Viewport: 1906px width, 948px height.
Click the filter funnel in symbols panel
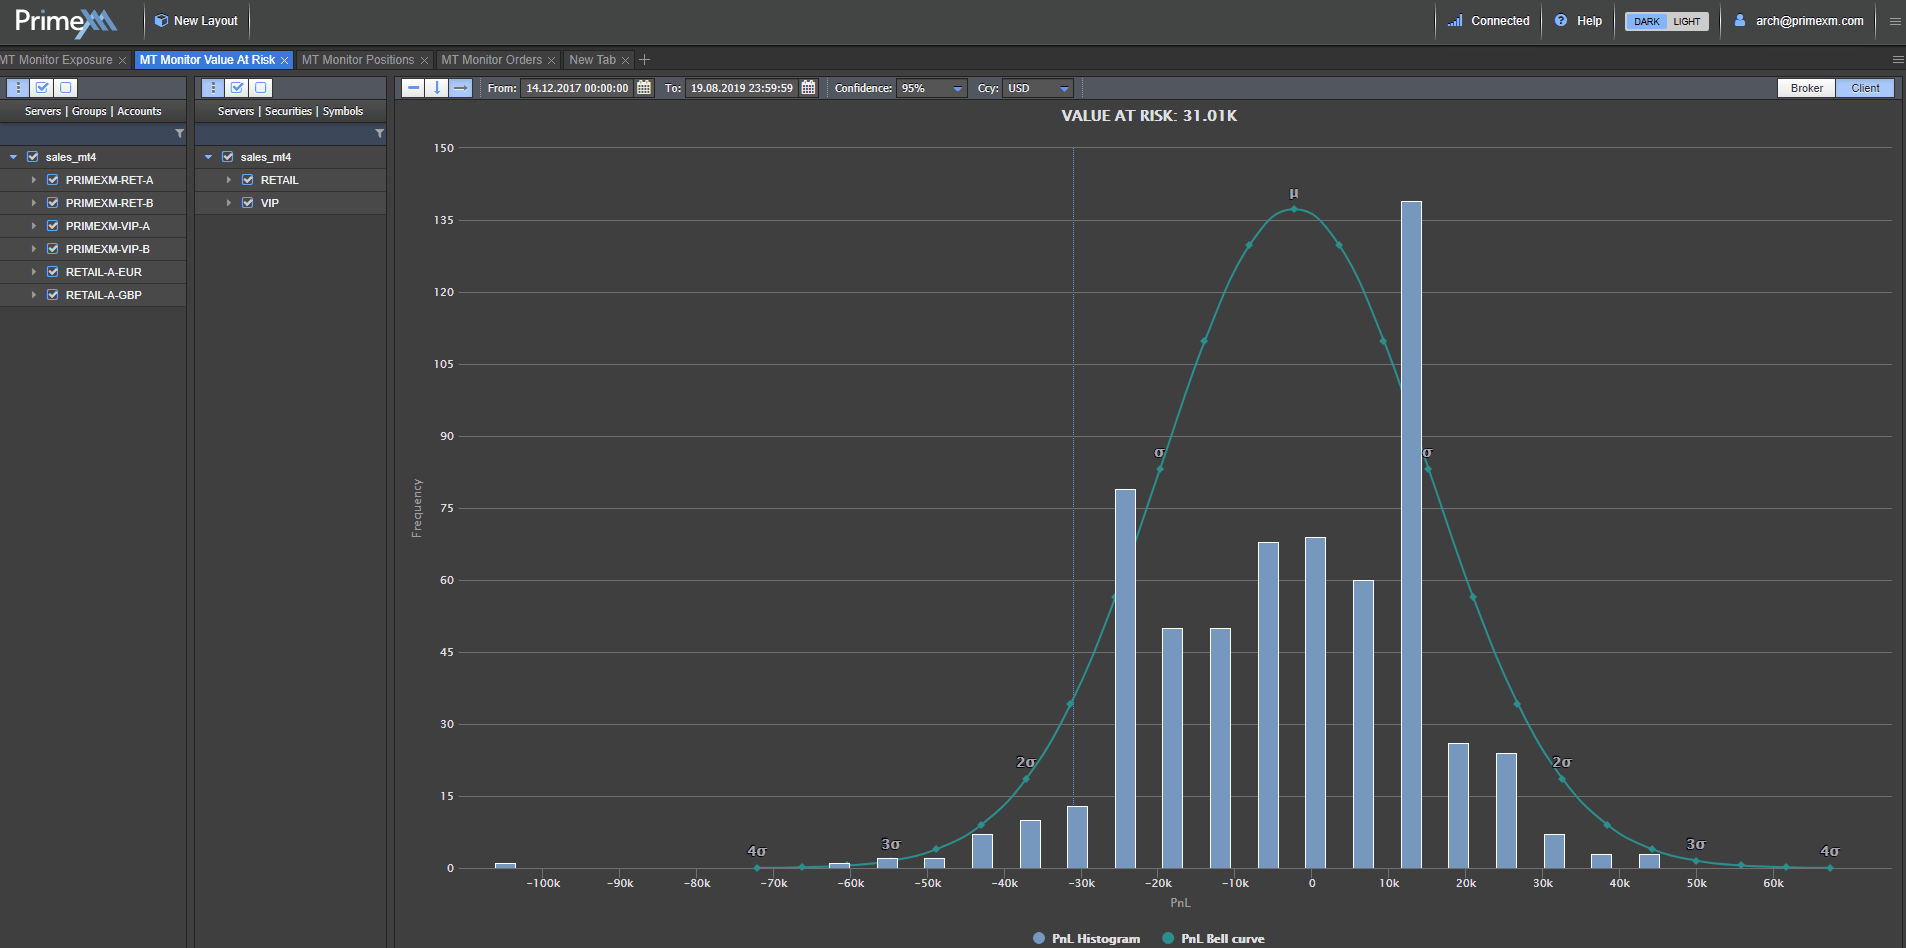[379, 134]
